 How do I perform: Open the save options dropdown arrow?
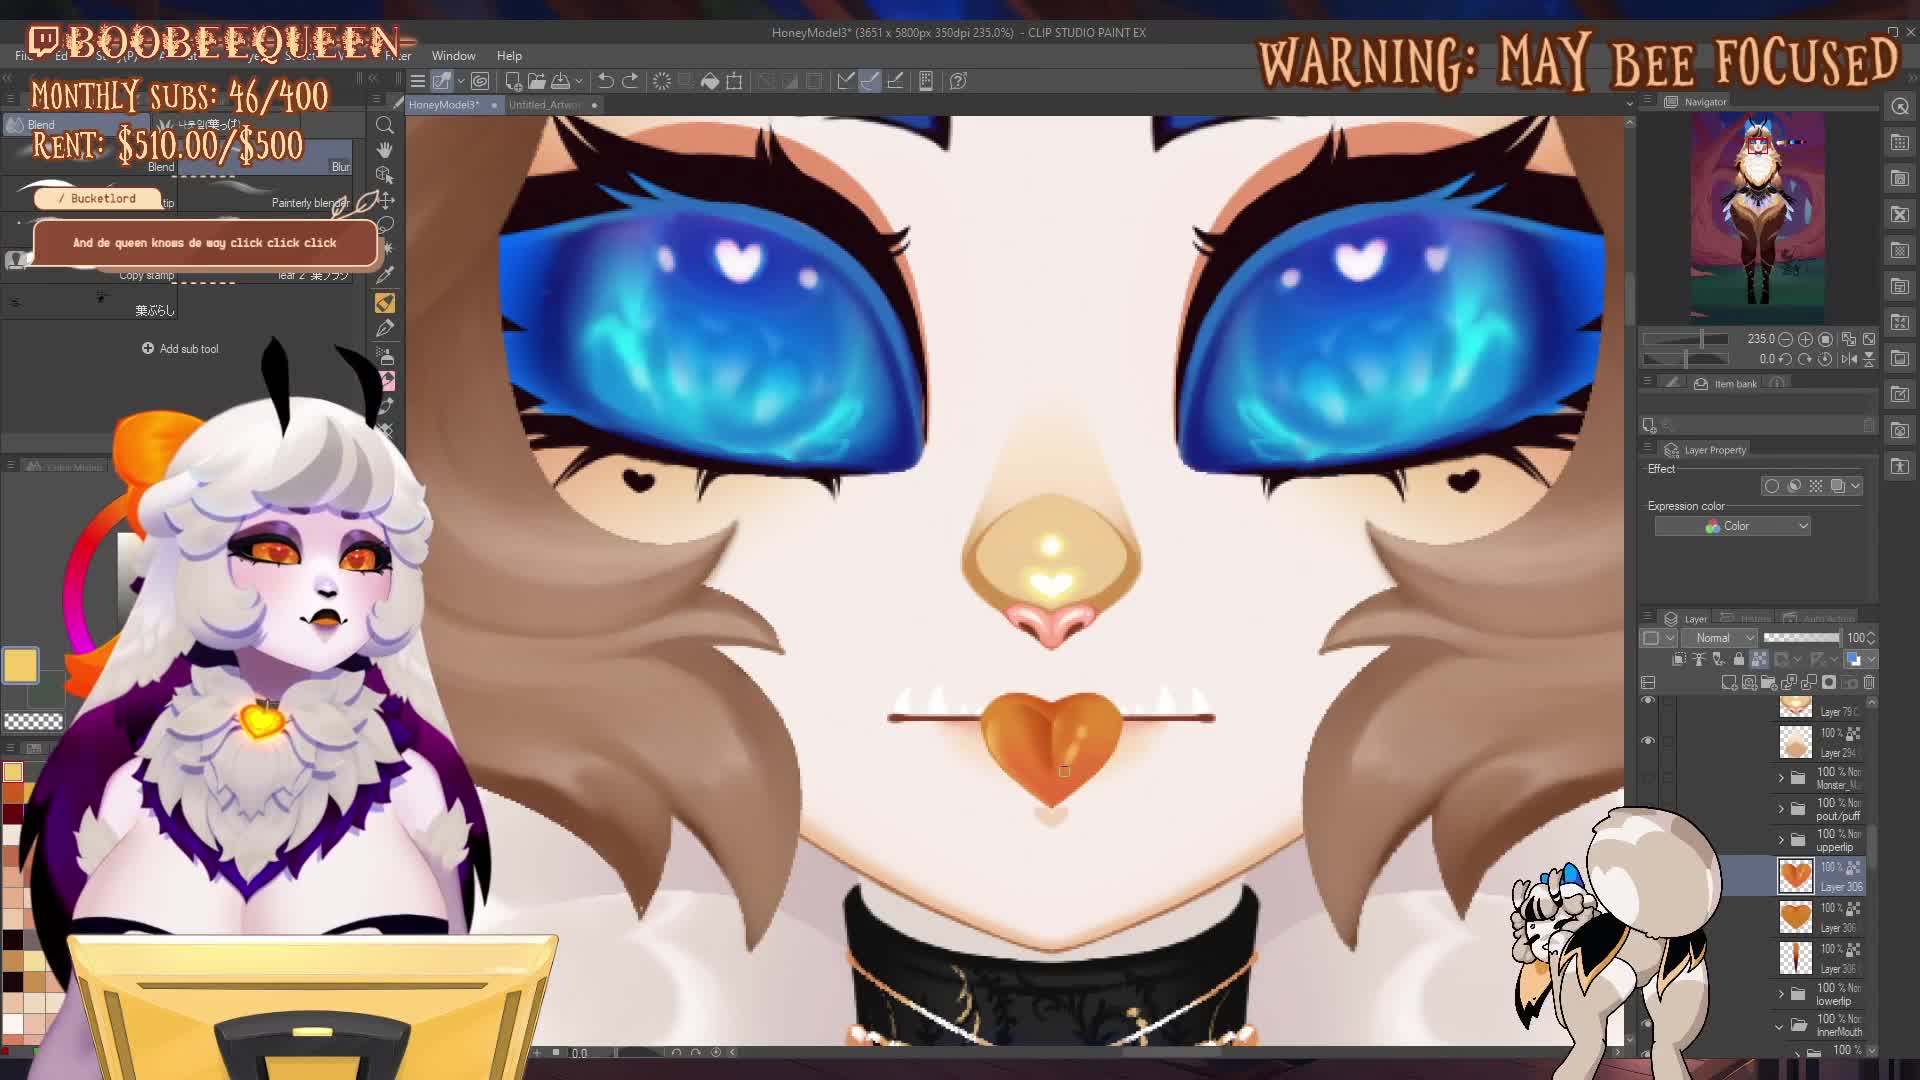coord(578,82)
